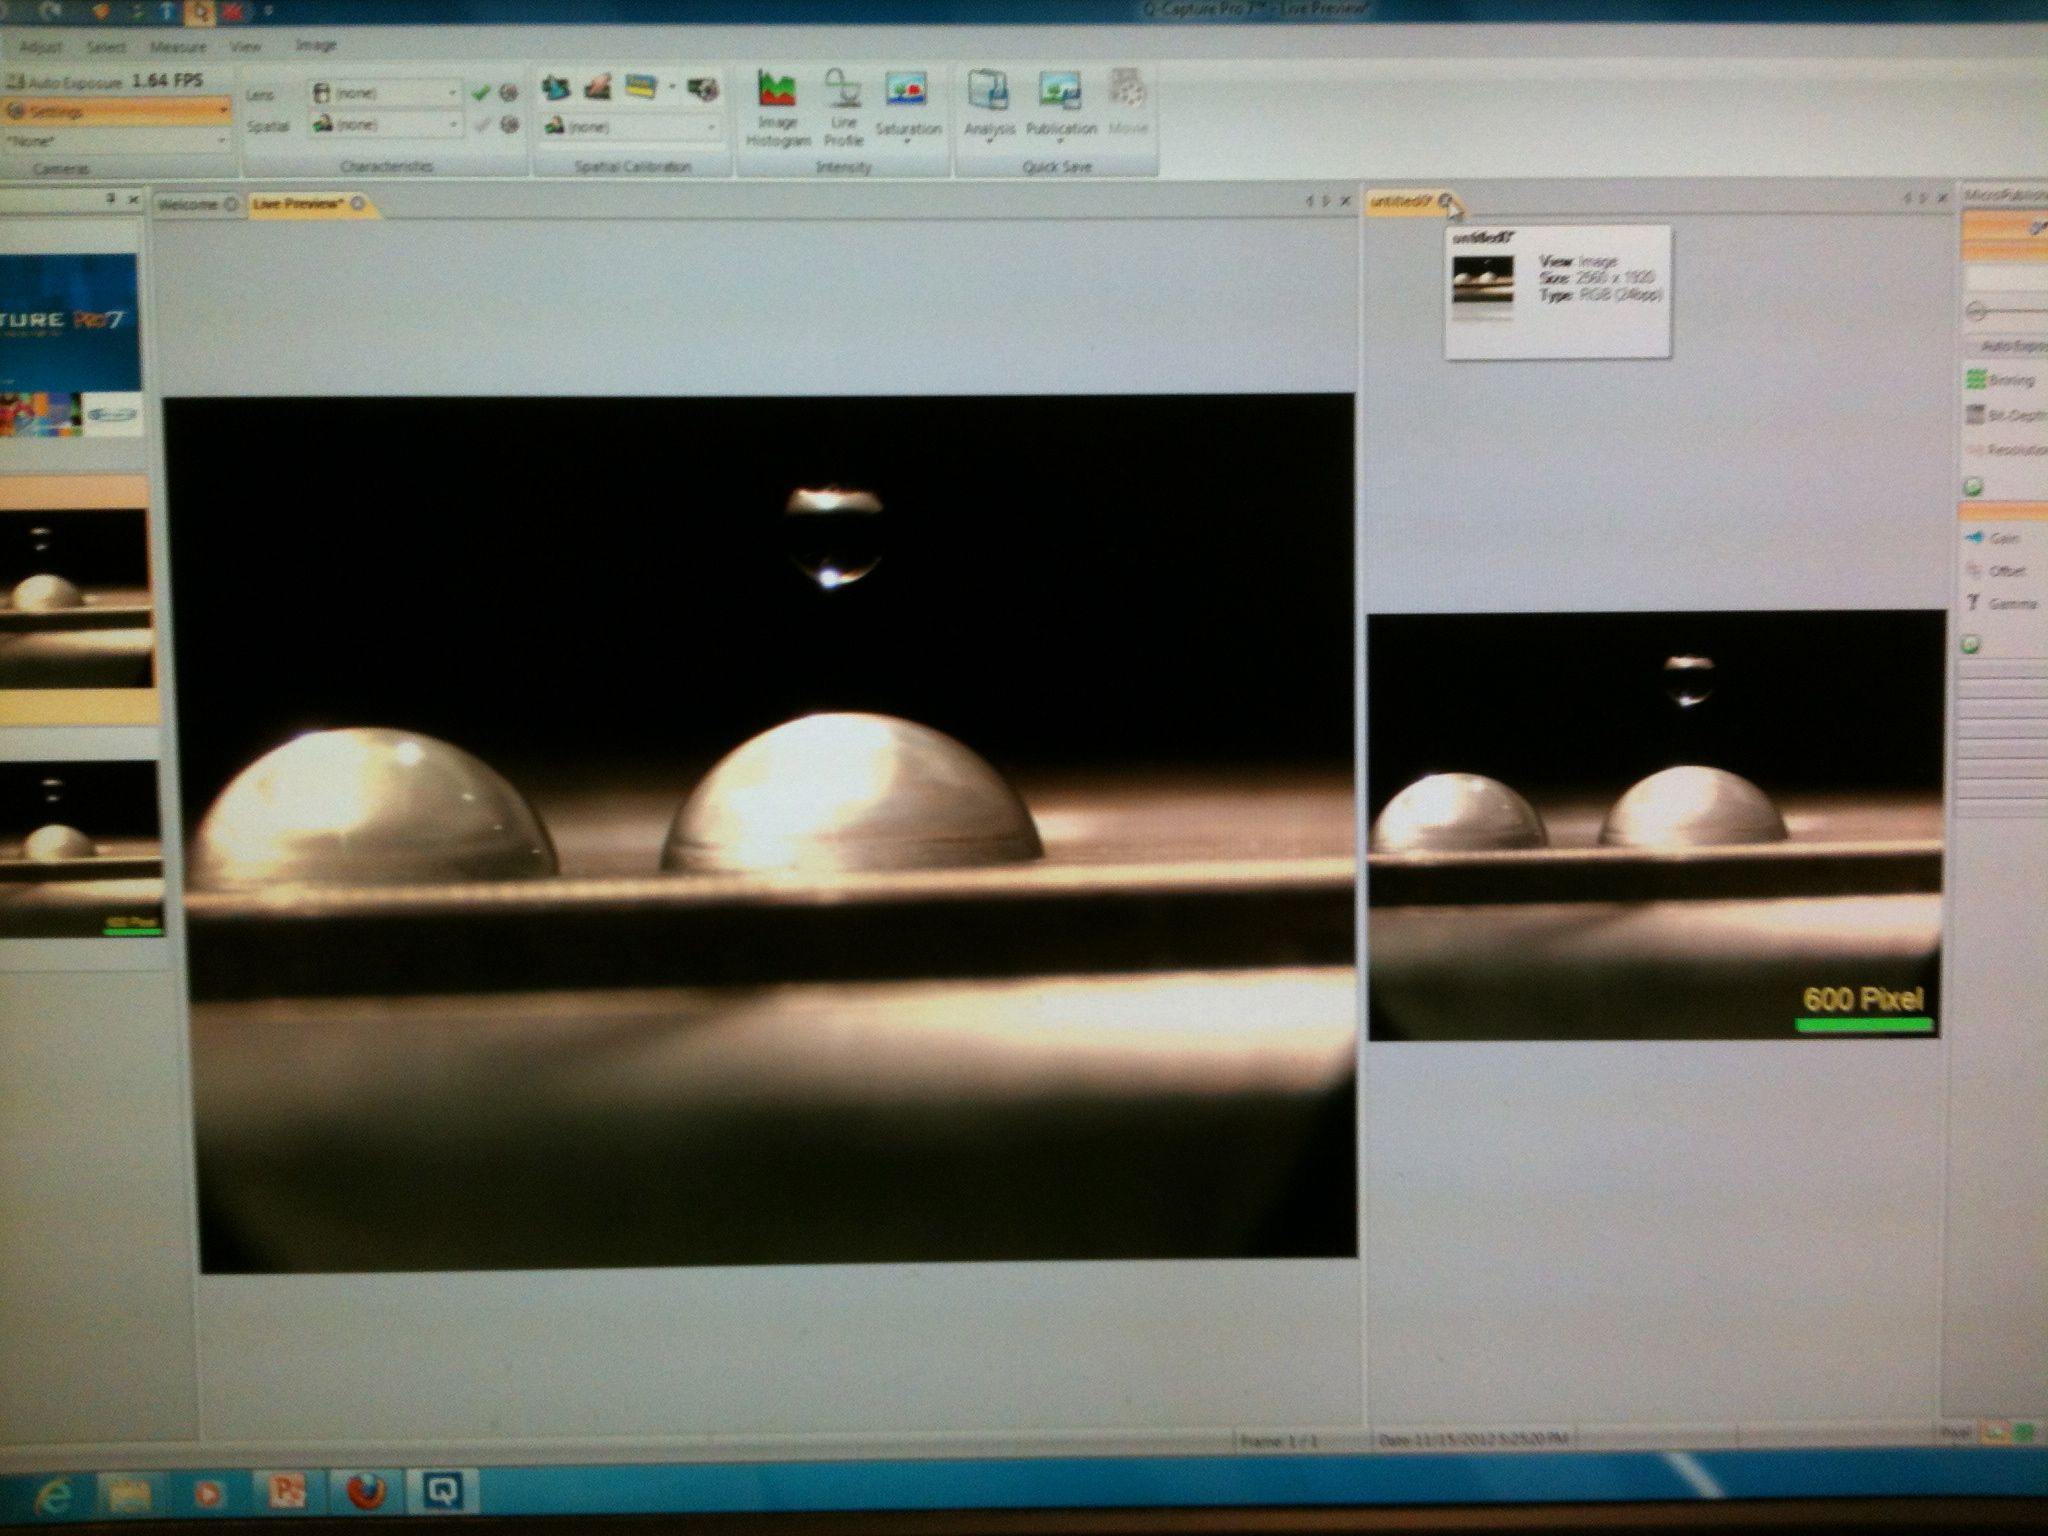Click checkmark beside Spatial dropdown

(x=481, y=125)
